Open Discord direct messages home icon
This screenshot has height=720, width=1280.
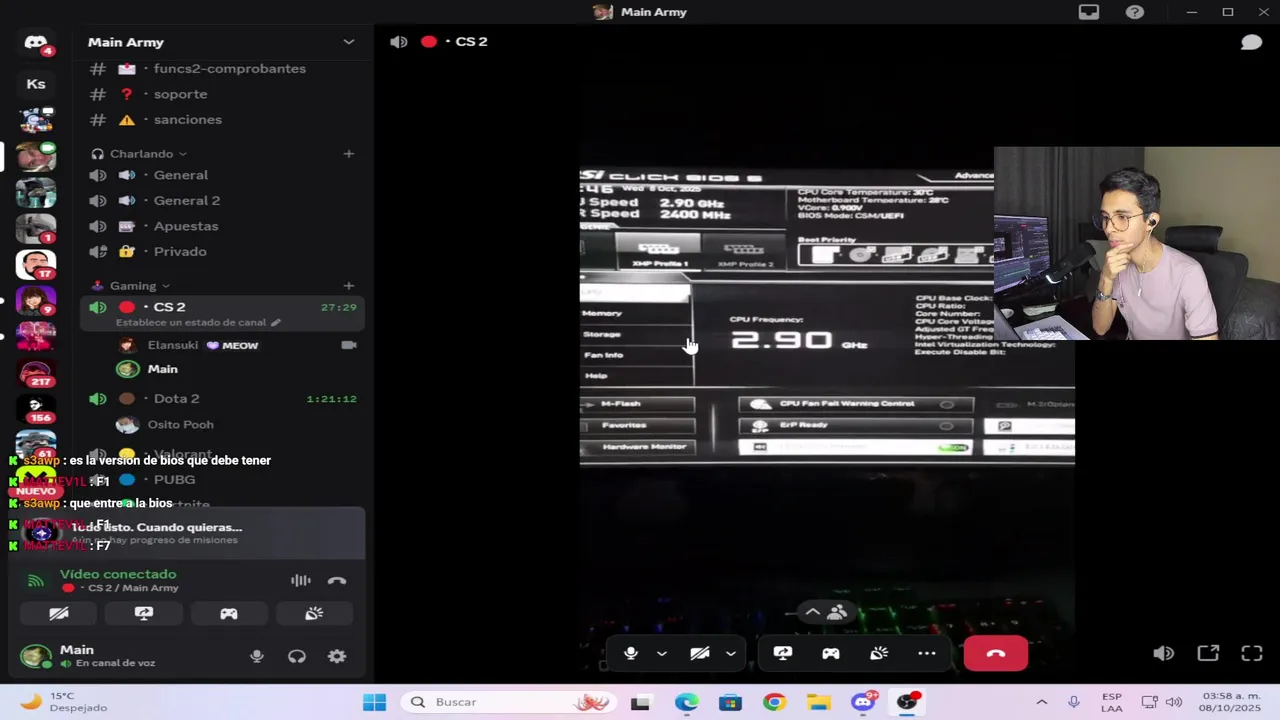click(36, 43)
